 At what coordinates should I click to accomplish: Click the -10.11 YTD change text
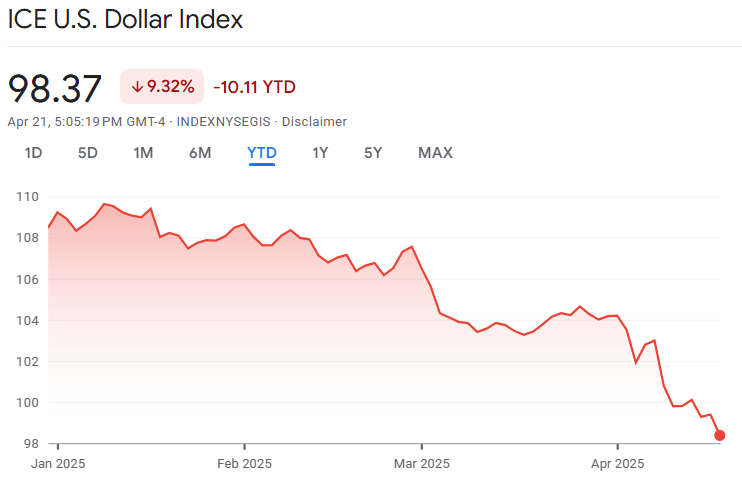[x=254, y=87]
